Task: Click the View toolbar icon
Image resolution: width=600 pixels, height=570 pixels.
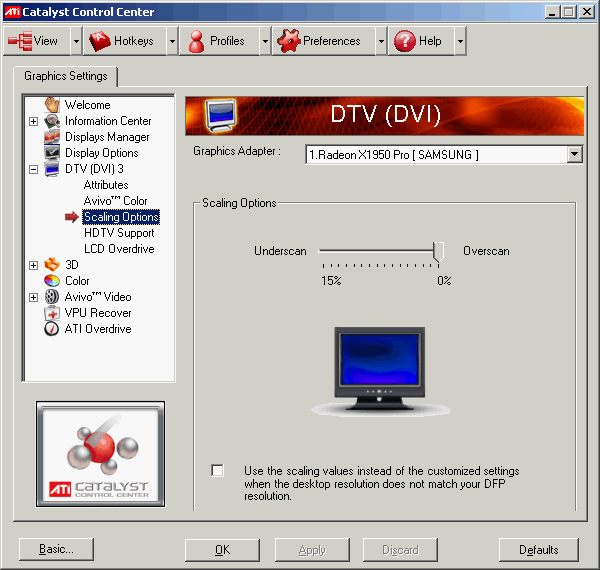Action: pos(20,41)
